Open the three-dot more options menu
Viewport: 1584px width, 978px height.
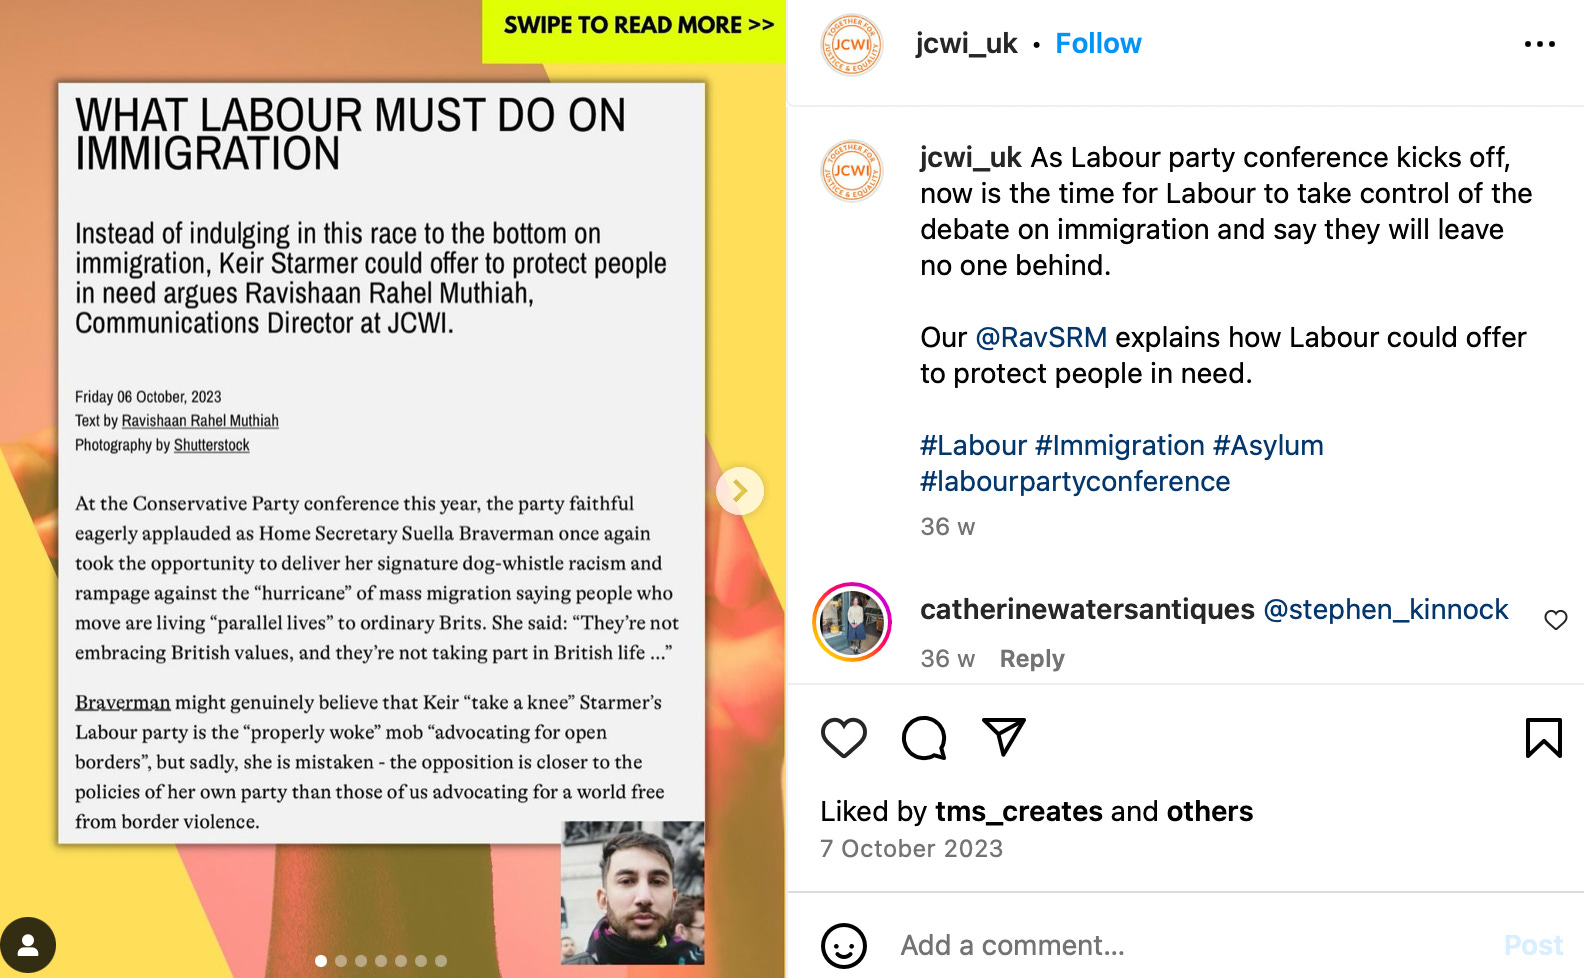1540,44
